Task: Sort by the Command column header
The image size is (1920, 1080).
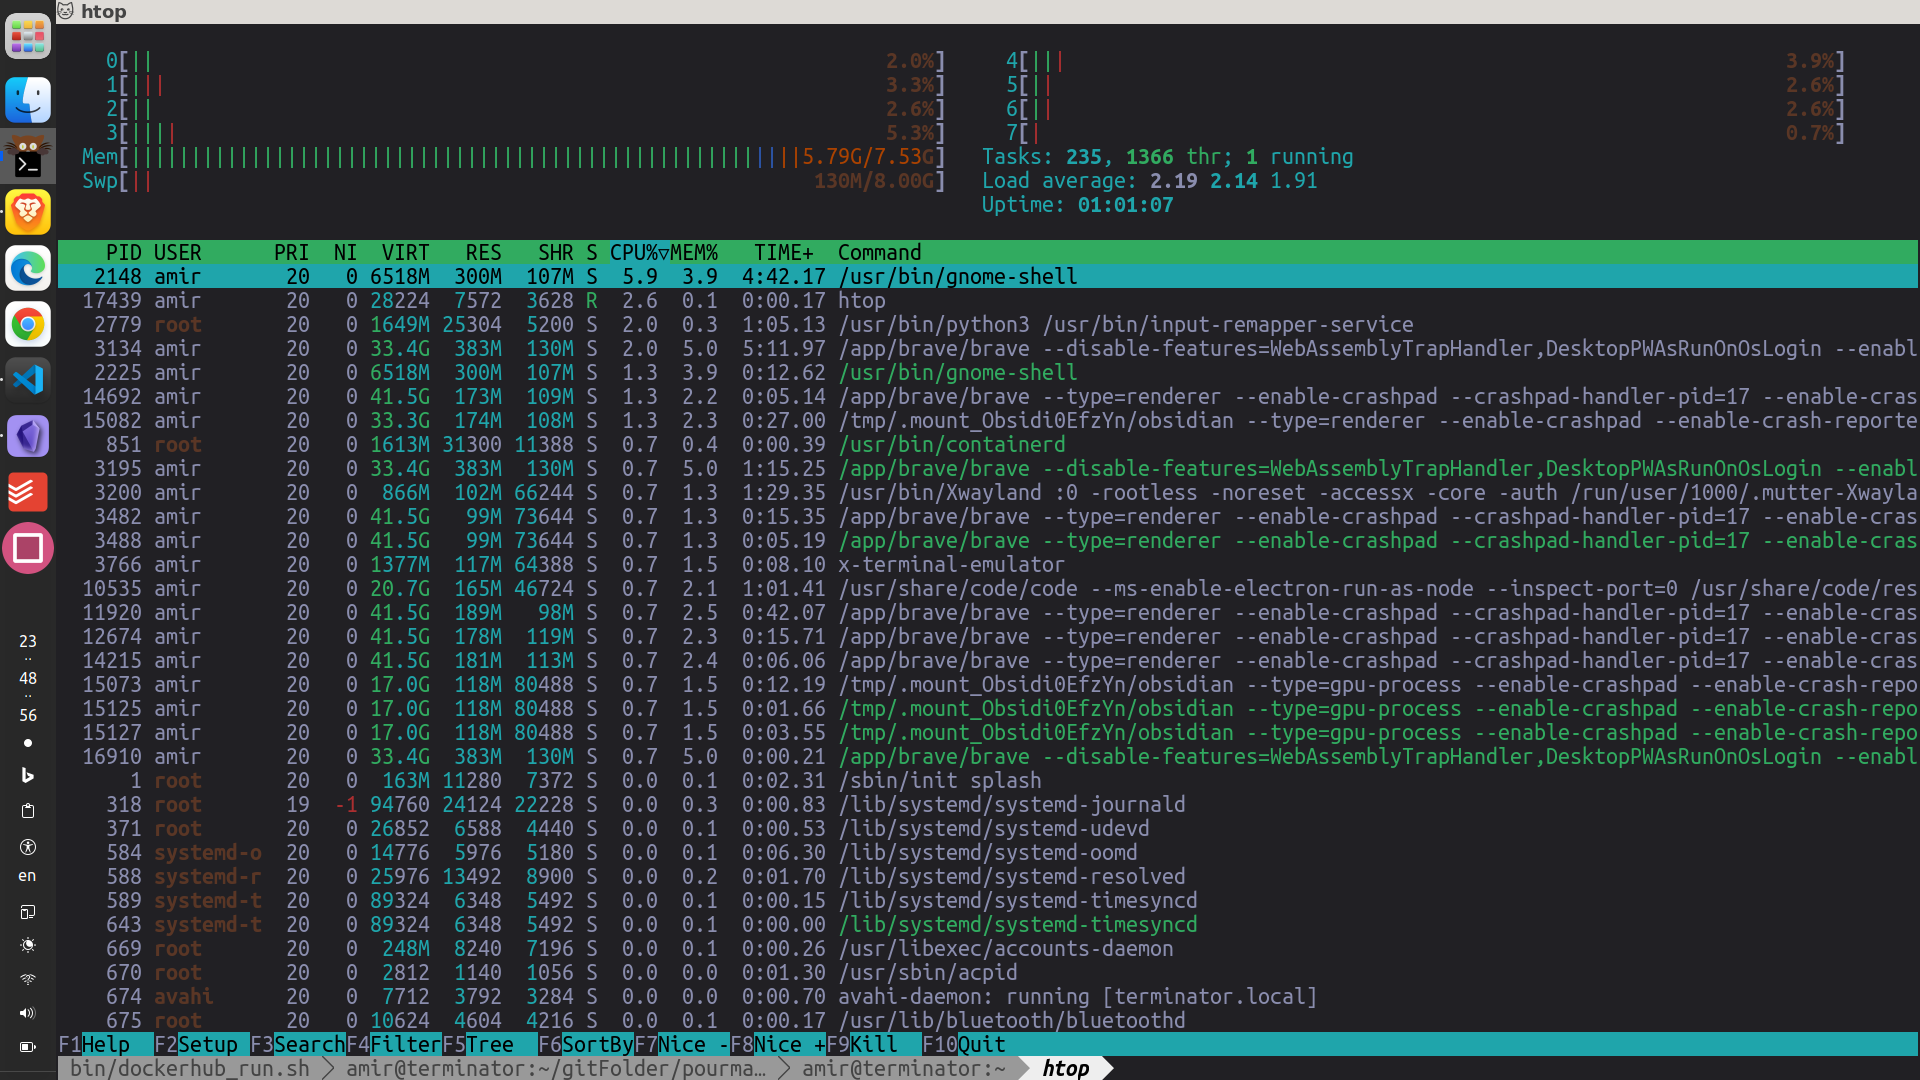Action: (880, 253)
